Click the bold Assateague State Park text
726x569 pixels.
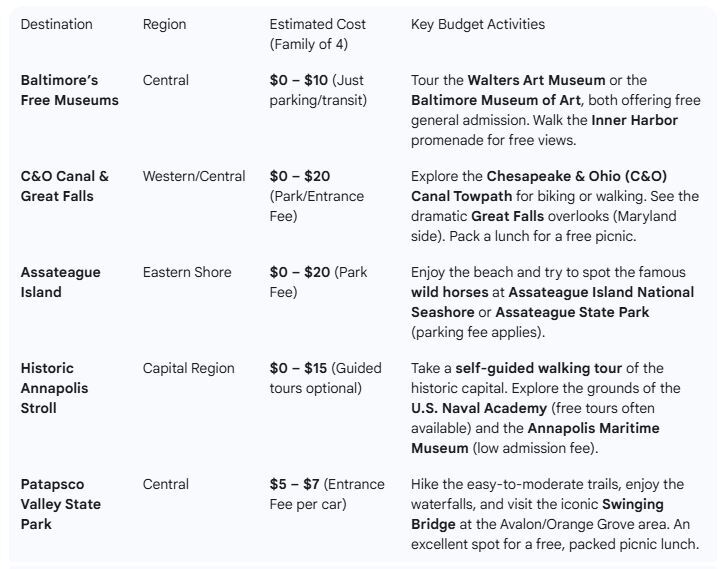point(572,312)
